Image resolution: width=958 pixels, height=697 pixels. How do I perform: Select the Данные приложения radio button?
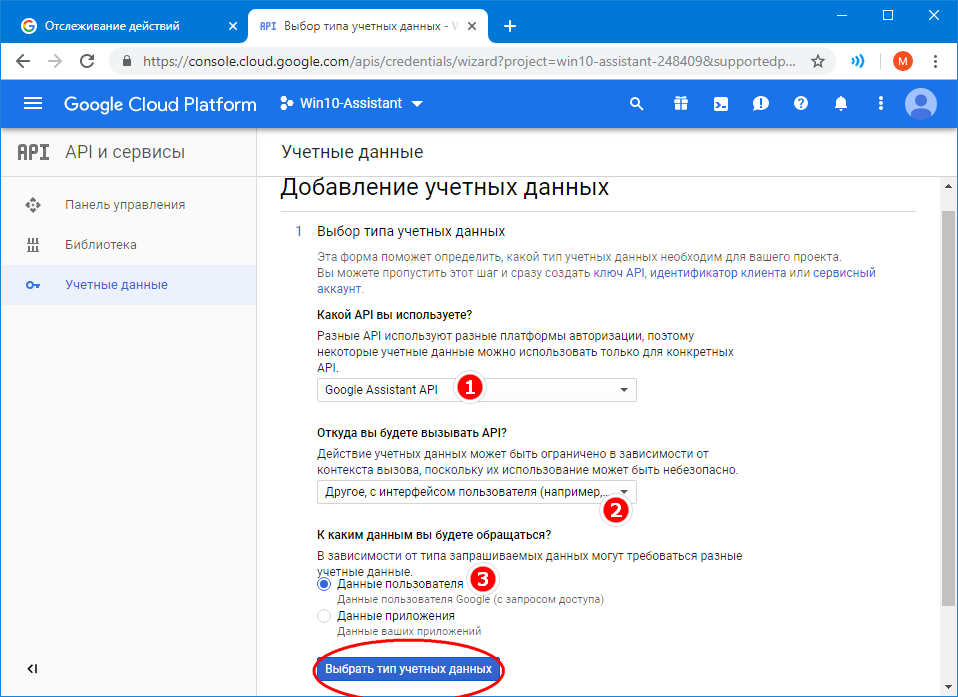pyautogui.click(x=324, y=616)
